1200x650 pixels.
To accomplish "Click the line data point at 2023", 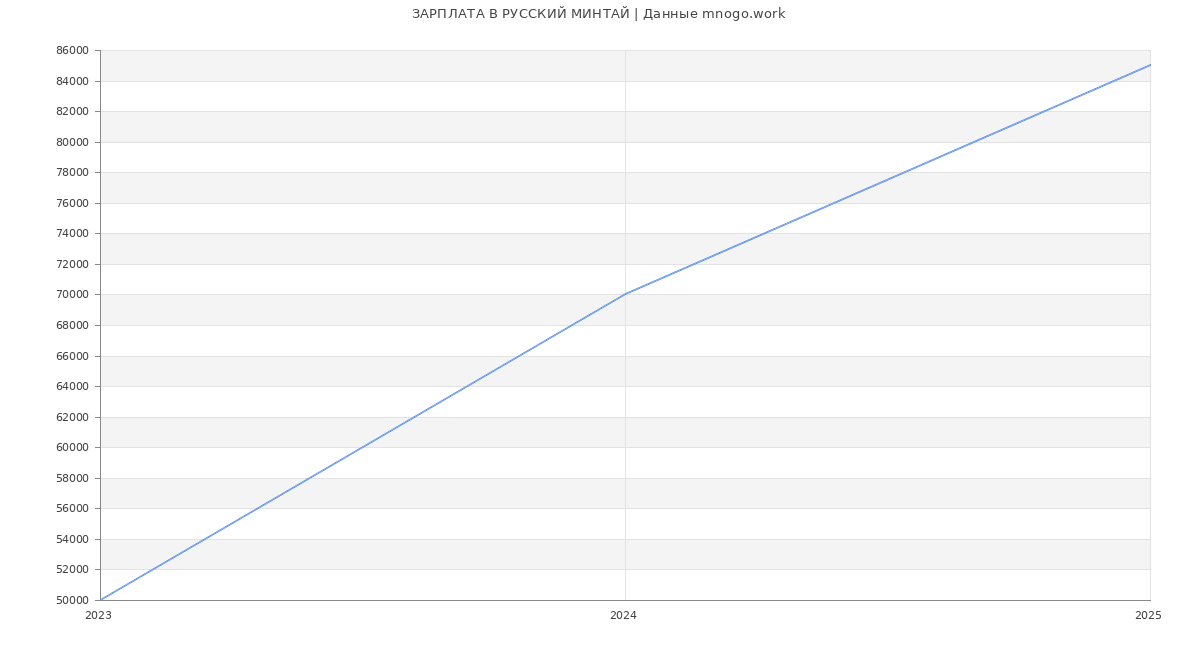I will pos(100,600).
